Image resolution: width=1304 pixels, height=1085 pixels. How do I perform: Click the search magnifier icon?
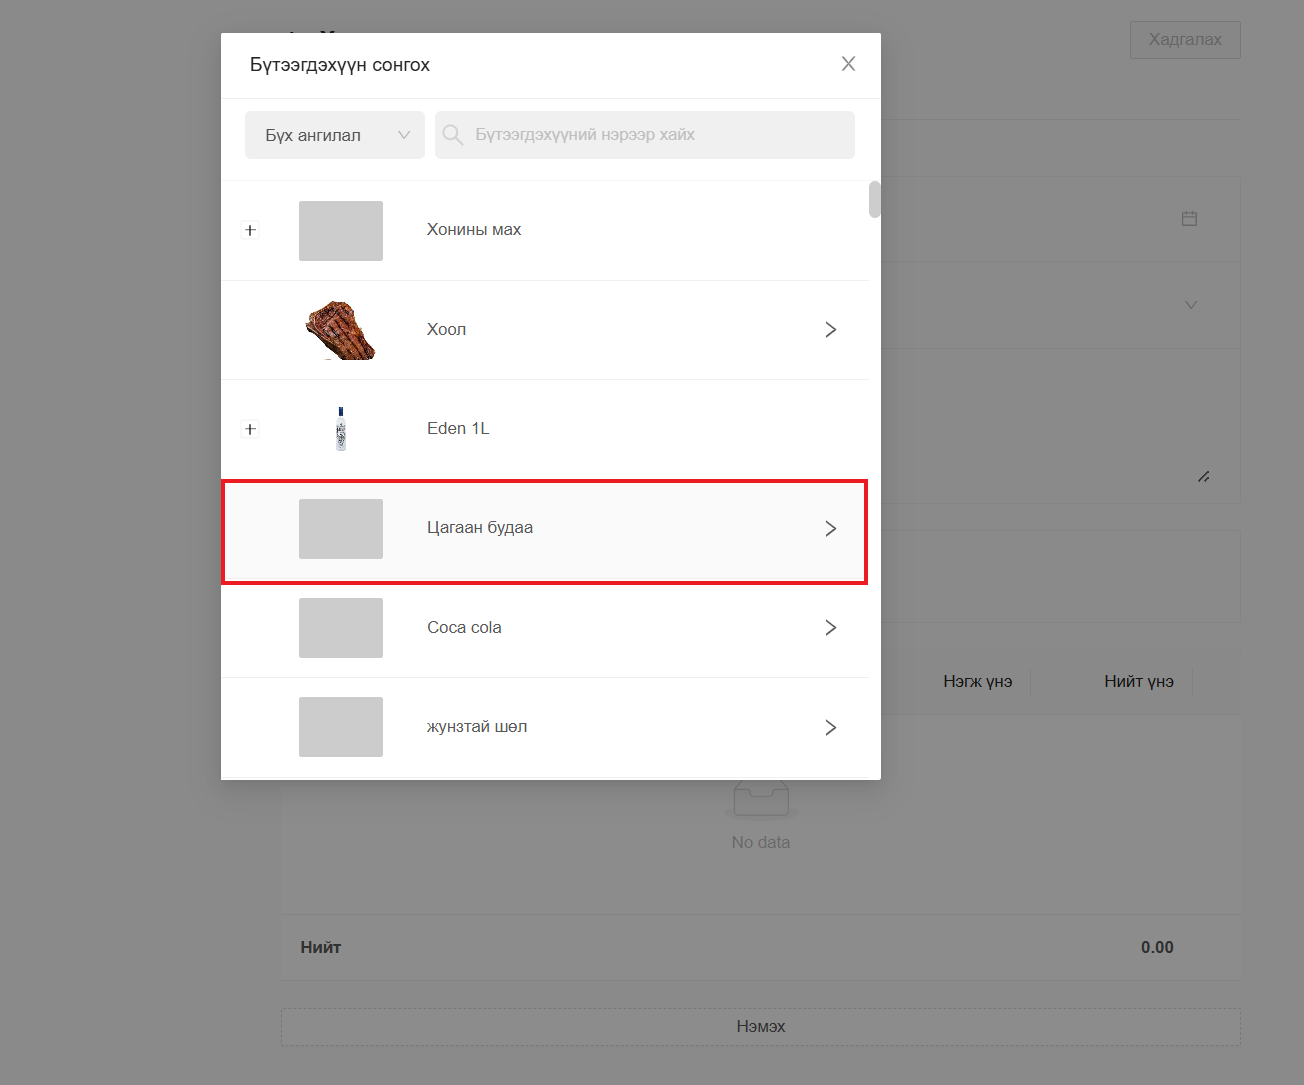[453, 135]
